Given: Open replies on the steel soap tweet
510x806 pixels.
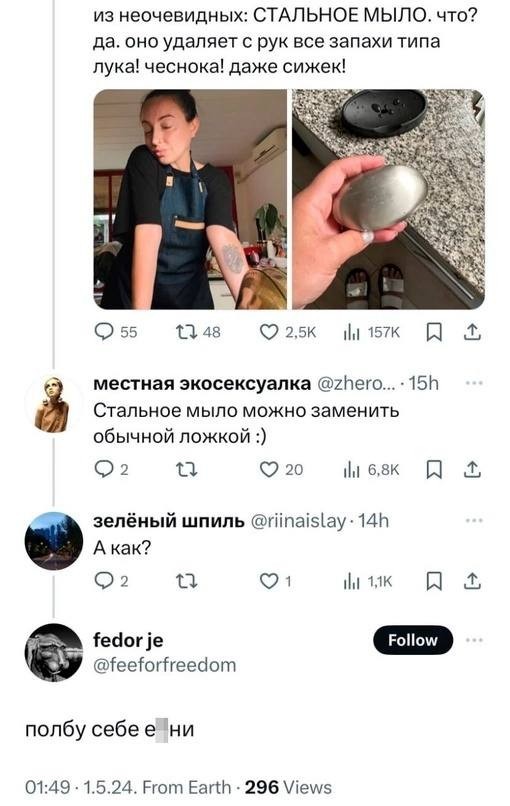Looking at the screenshot, I should (116, 332).
